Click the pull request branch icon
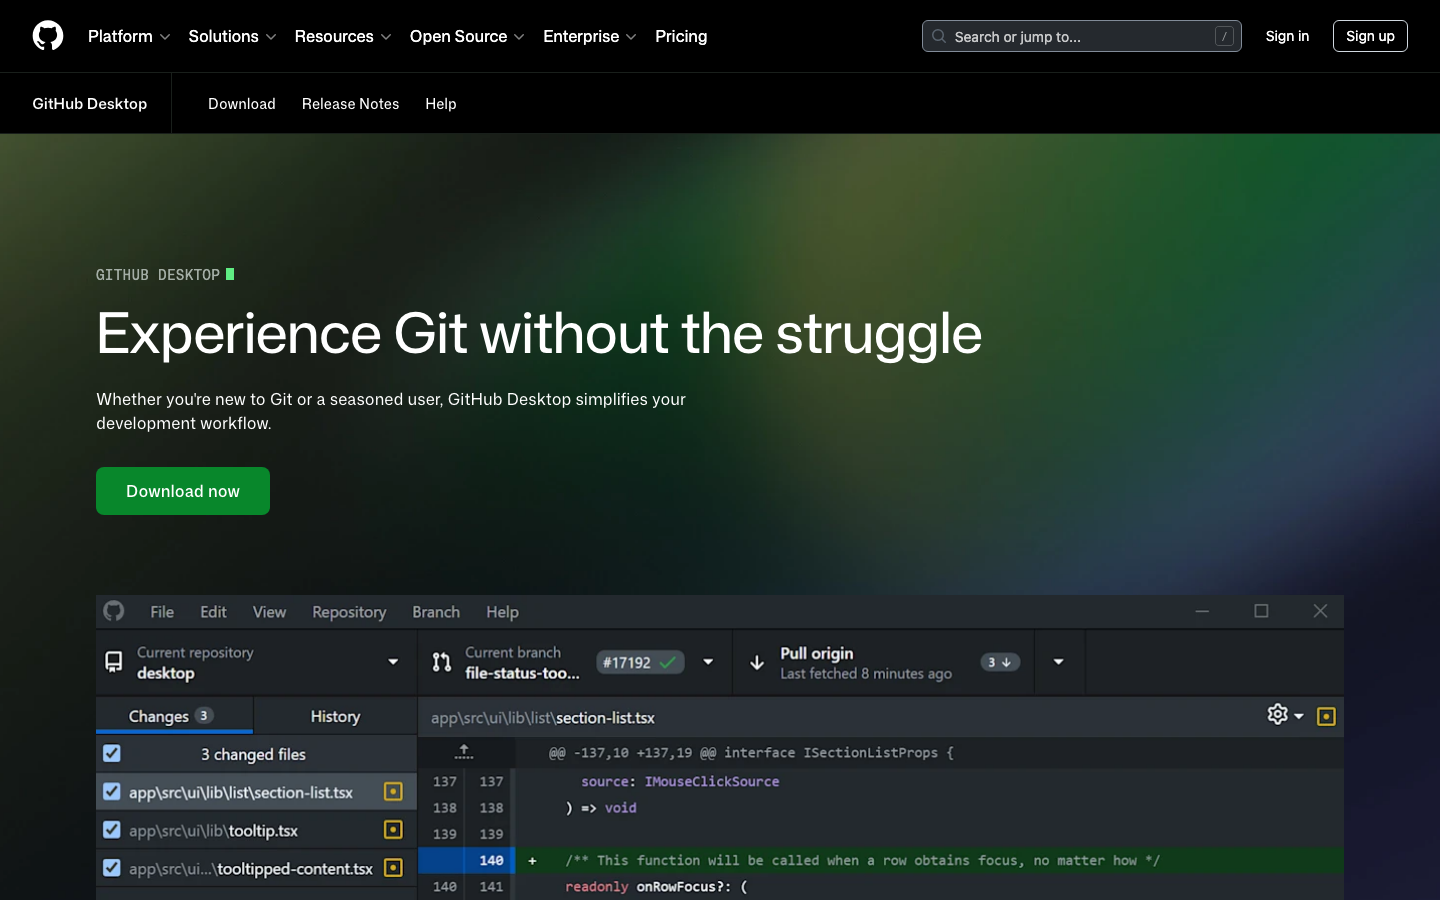This screenshot has width=1440, height=900. [x=441, y=662]
